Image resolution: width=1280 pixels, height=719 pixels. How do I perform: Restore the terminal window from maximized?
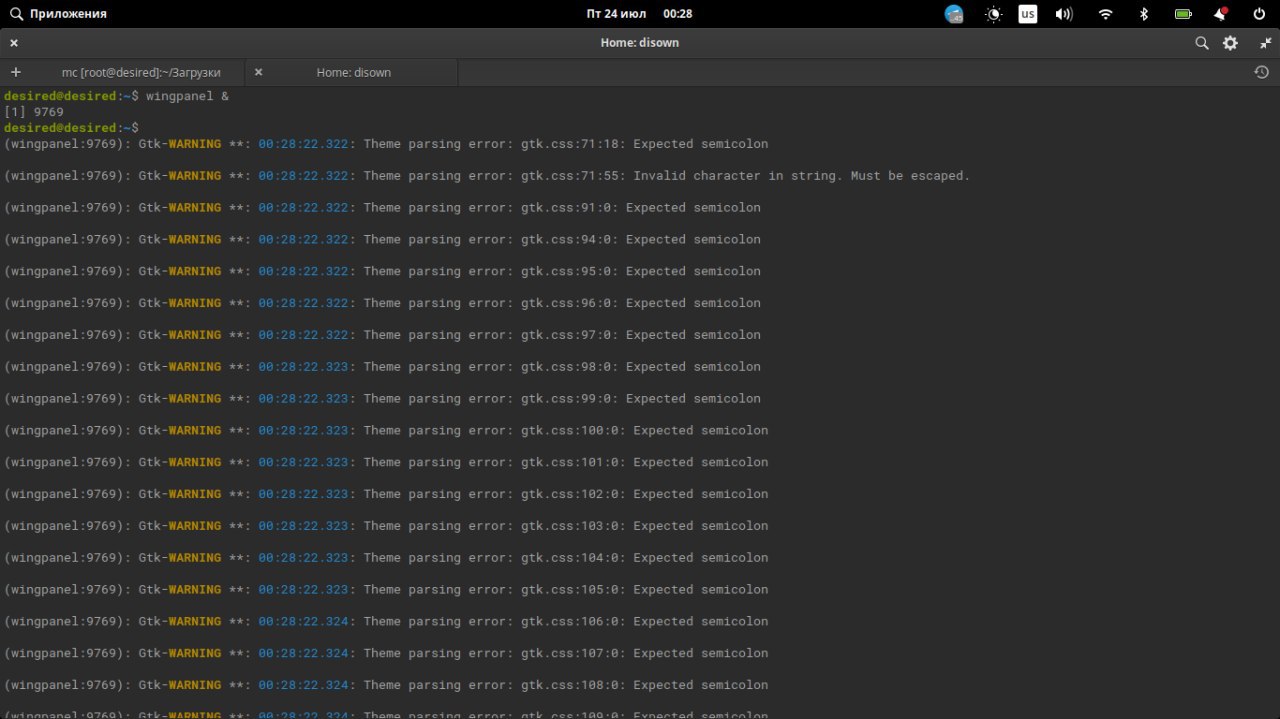tap(1265, 43)
